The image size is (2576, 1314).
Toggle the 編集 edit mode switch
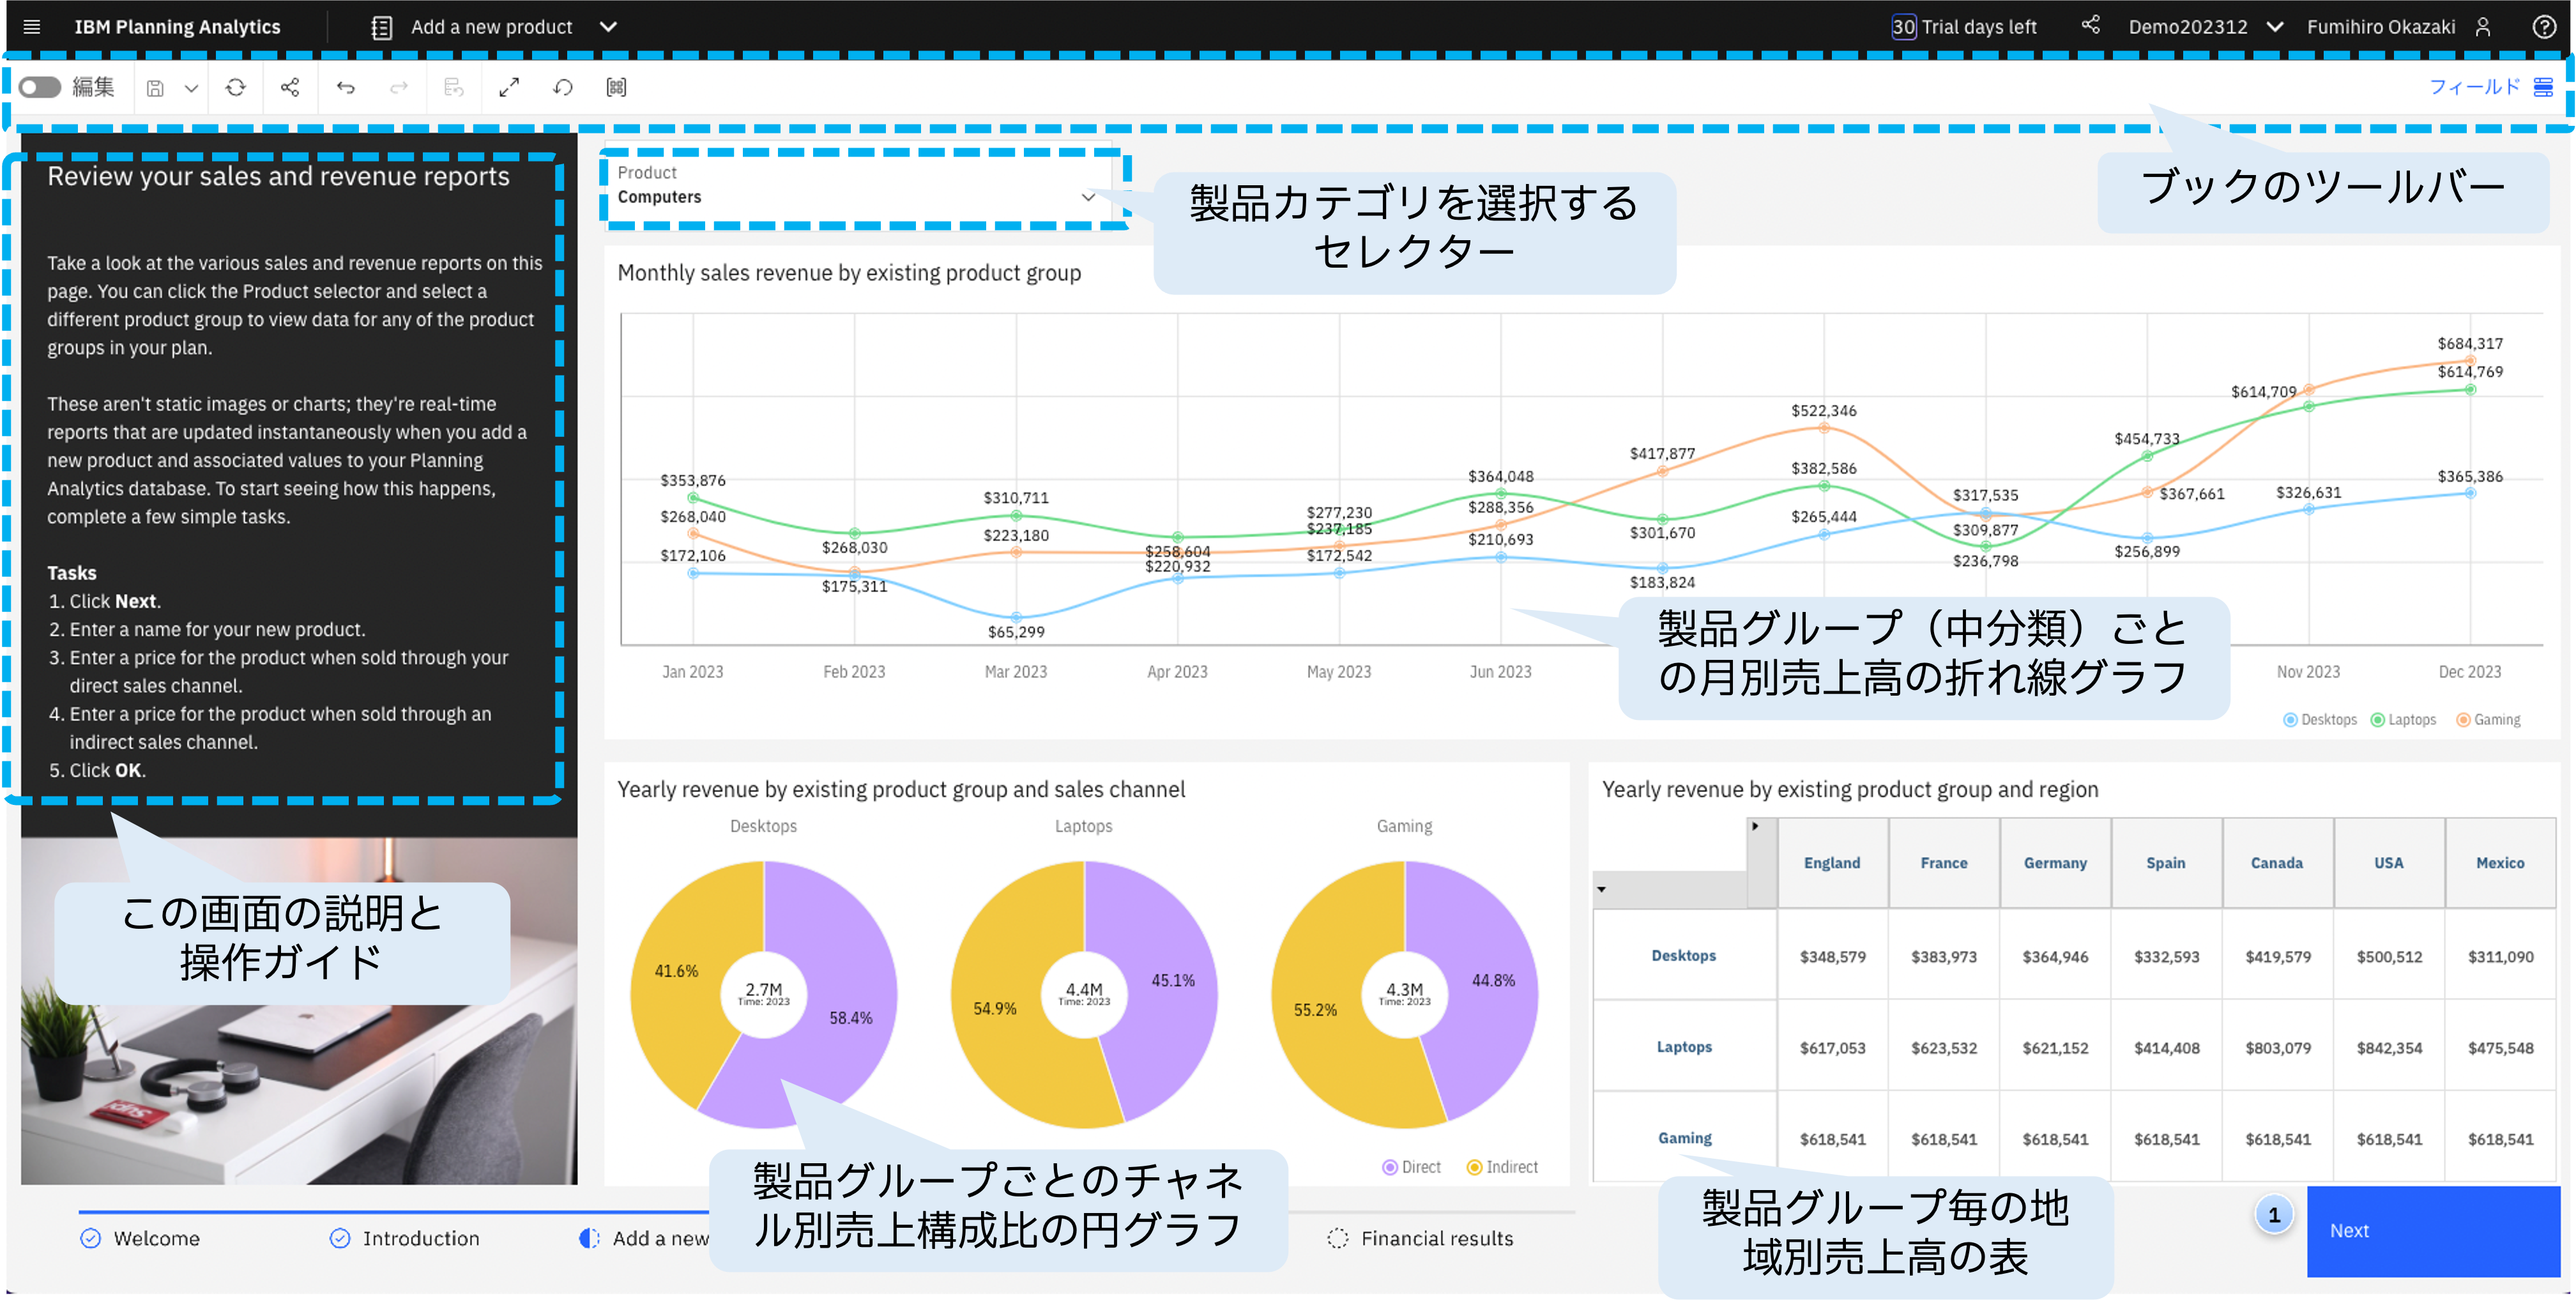click(x=40, y=88)
